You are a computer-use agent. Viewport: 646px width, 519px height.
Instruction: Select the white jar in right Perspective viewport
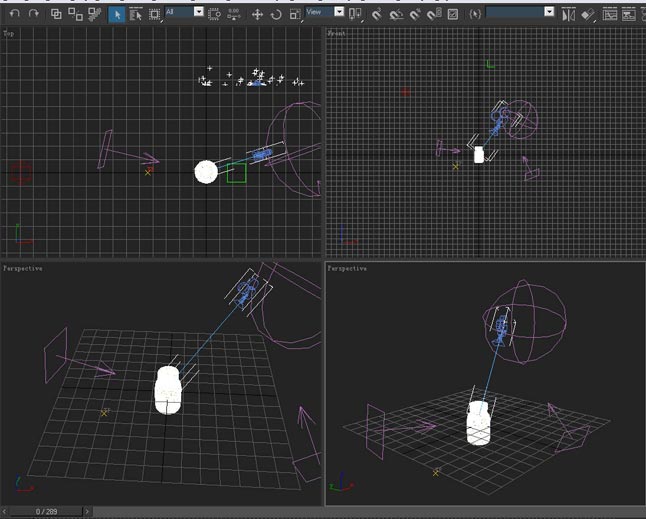tap(478, 423)
